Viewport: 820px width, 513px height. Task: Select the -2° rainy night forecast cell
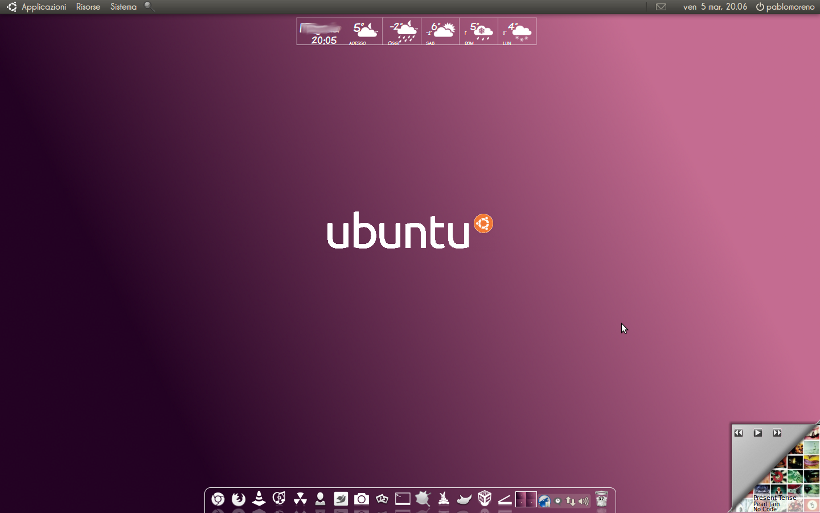pyautogui.click(x=402, y=31)
